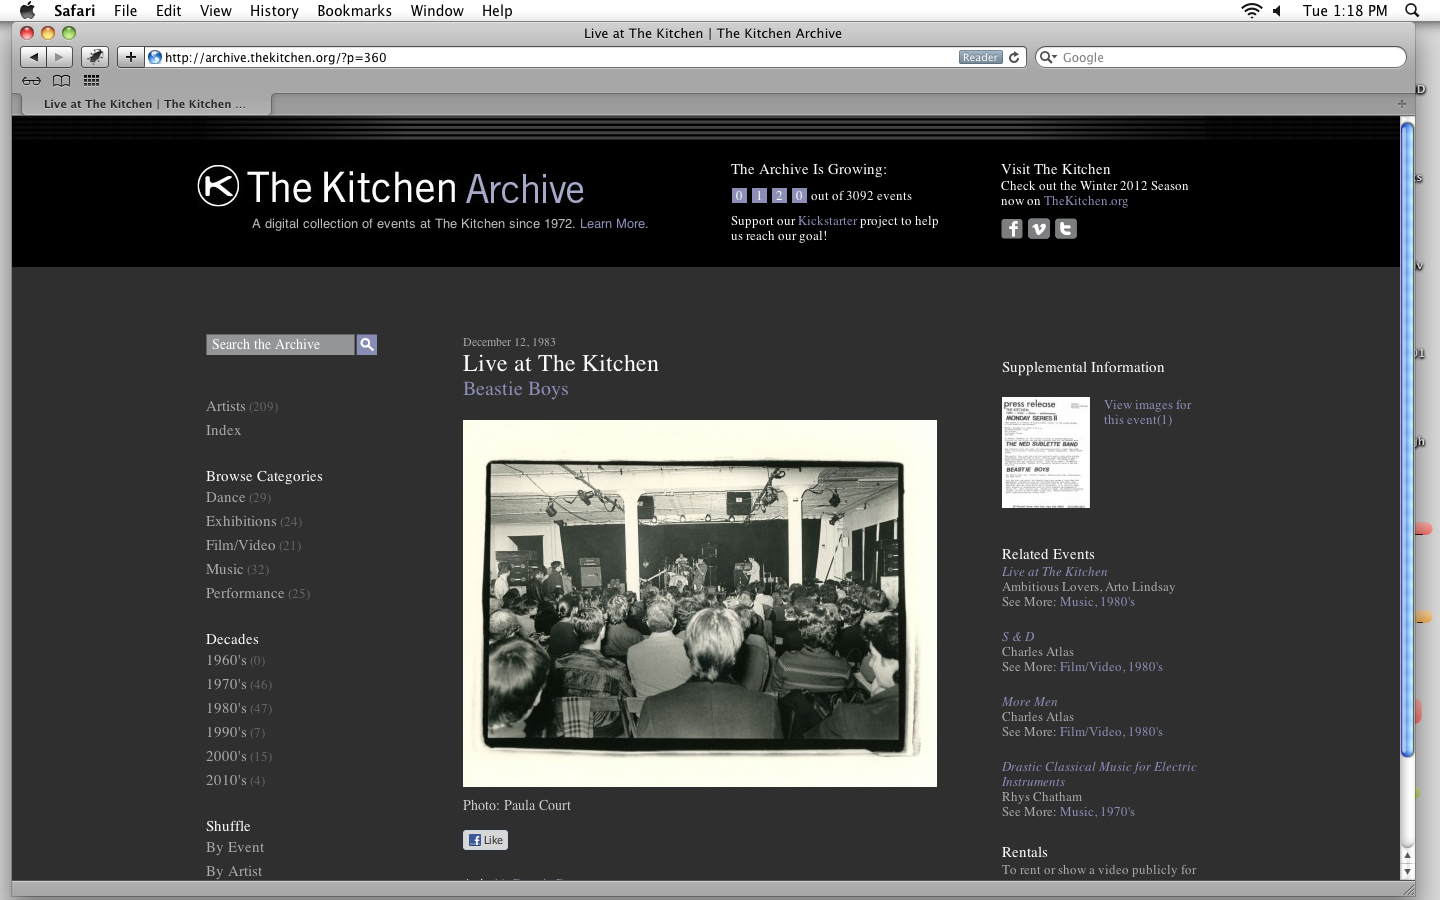The image size is (1440, 900).
Task: Browse the Music category in the sidebar
Action: pyautogui.click(x=225, y=569)
